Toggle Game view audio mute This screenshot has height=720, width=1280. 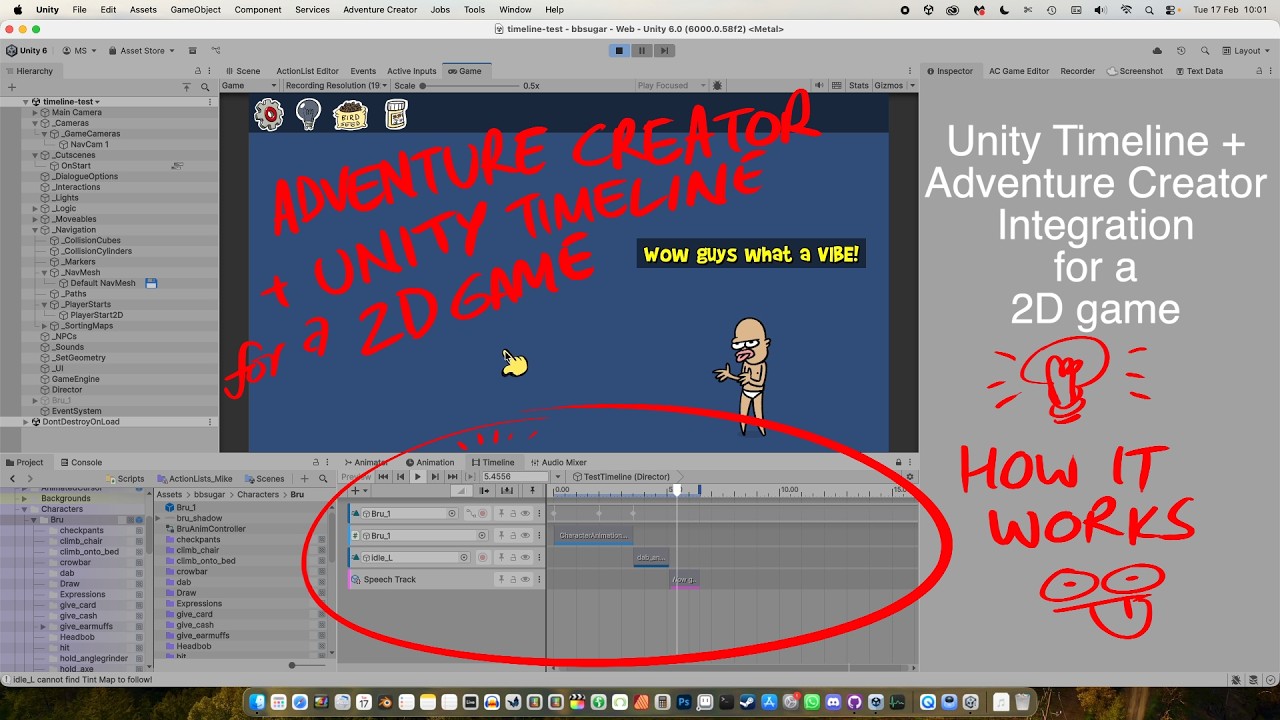click(x=821, y=85)
